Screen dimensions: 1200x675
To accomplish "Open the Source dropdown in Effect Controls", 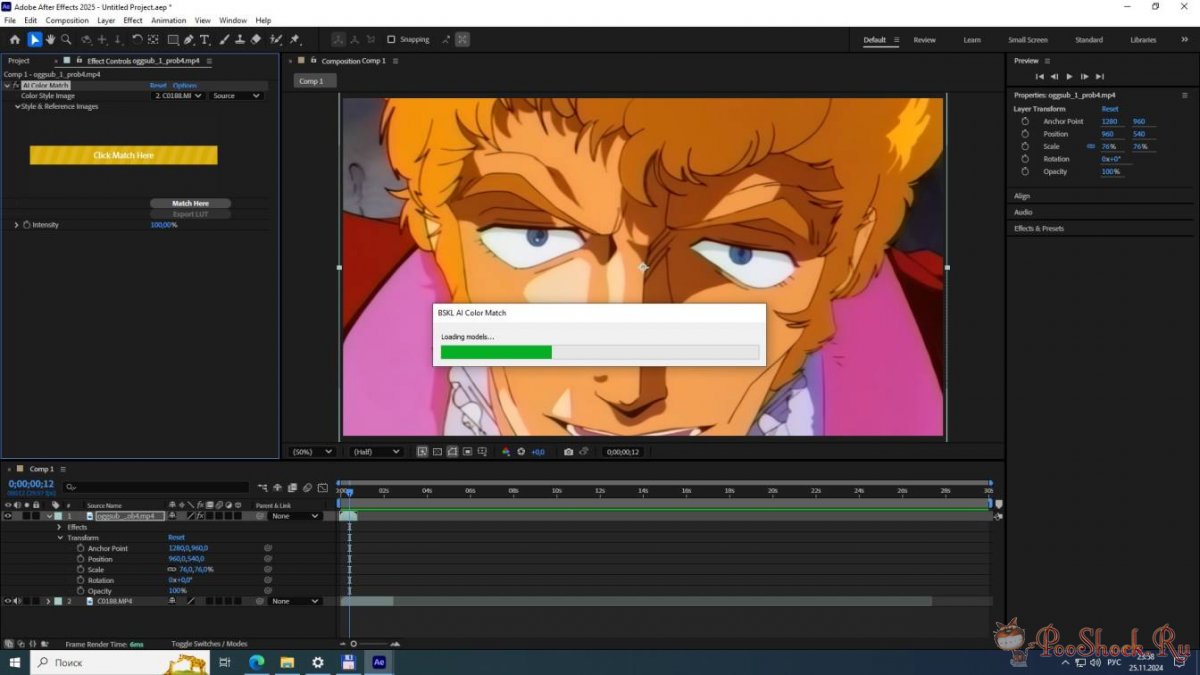I will coord(236,96).
